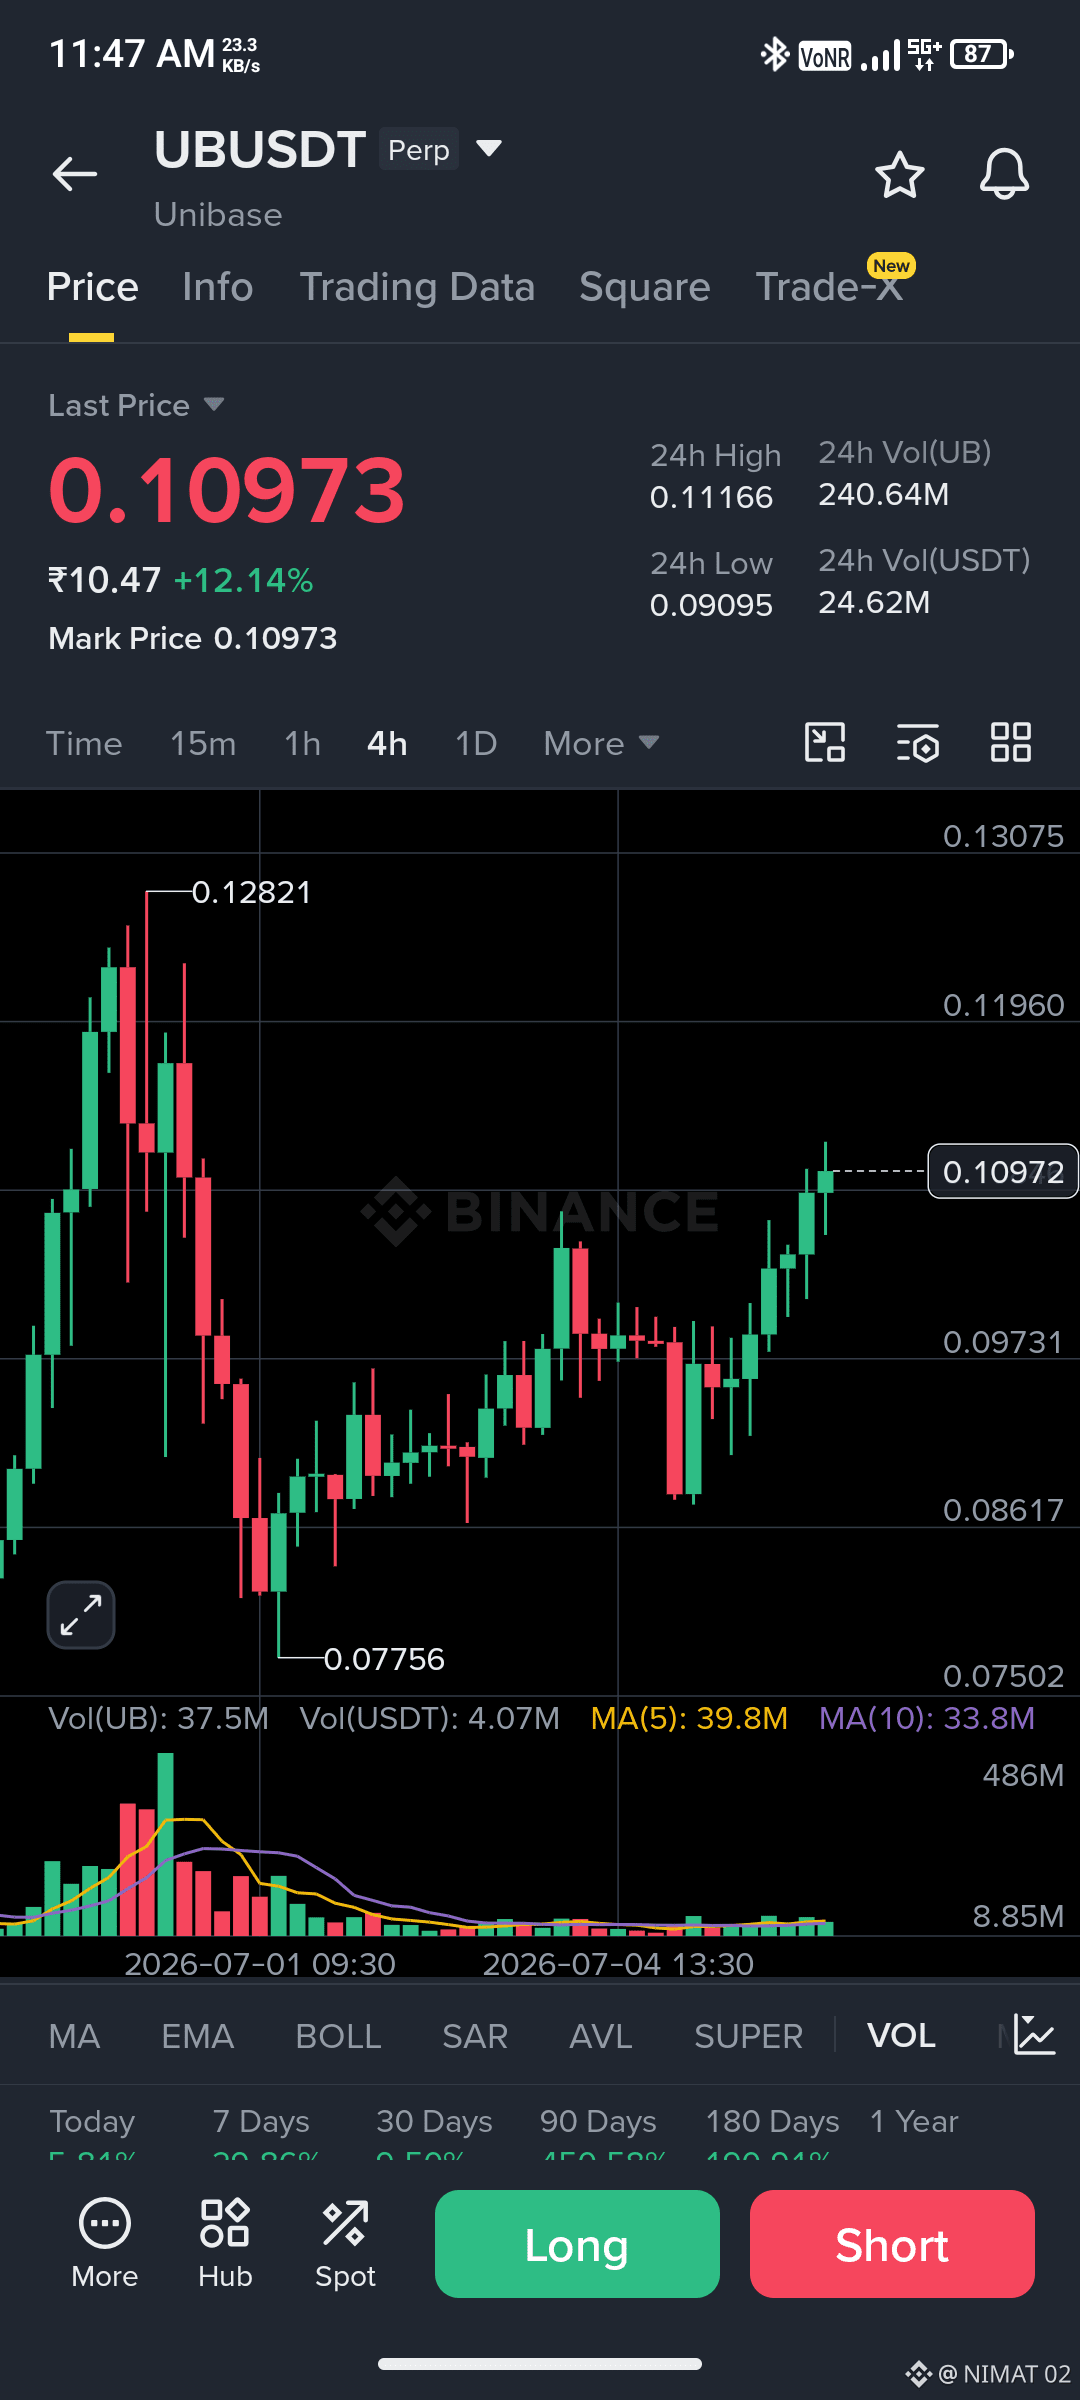This screenshot has width=1080, height=2400.
Task: Tap 24h Low value 0.09095
Action: coord(711,605)
